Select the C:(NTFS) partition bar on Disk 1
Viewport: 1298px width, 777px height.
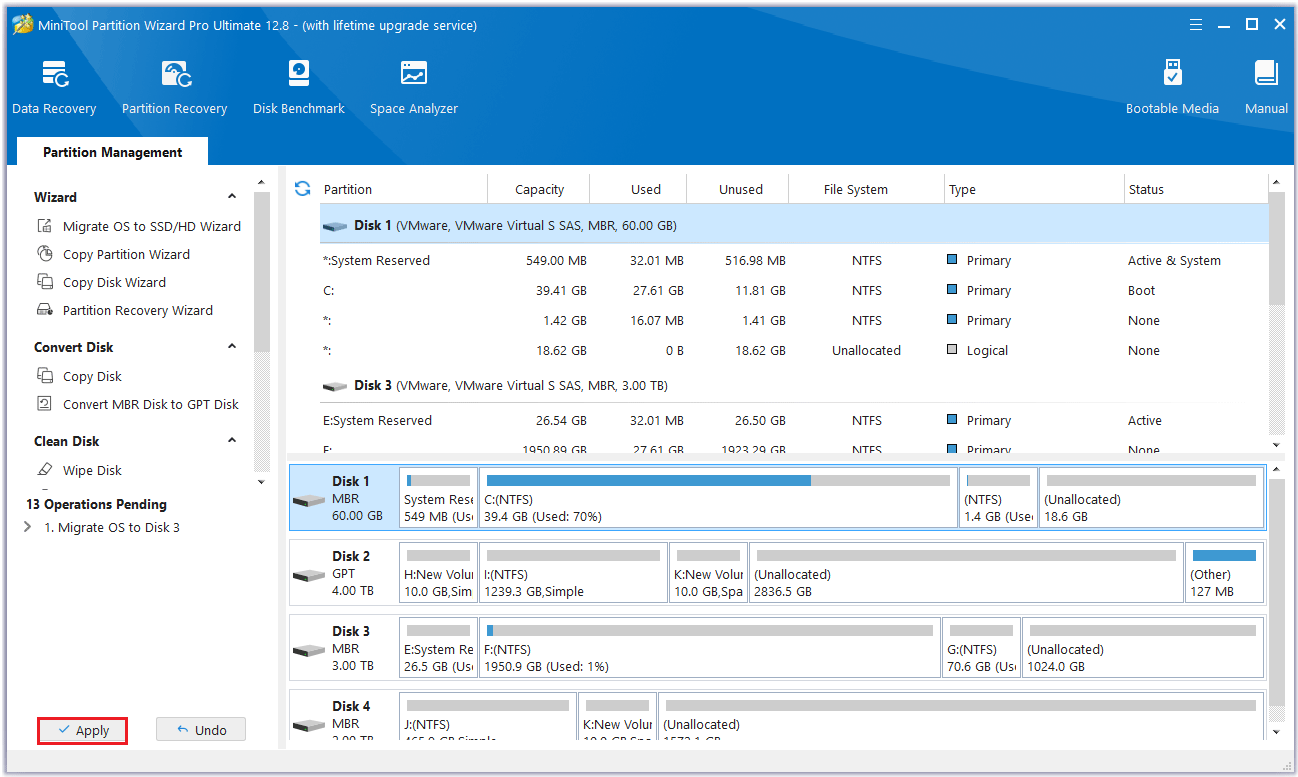pos(717,498)
